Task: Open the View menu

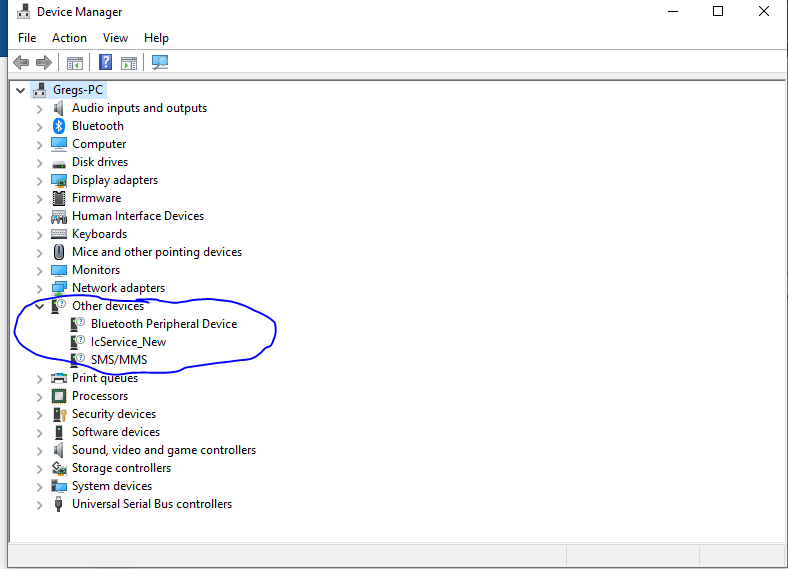Action: [115, 38]
